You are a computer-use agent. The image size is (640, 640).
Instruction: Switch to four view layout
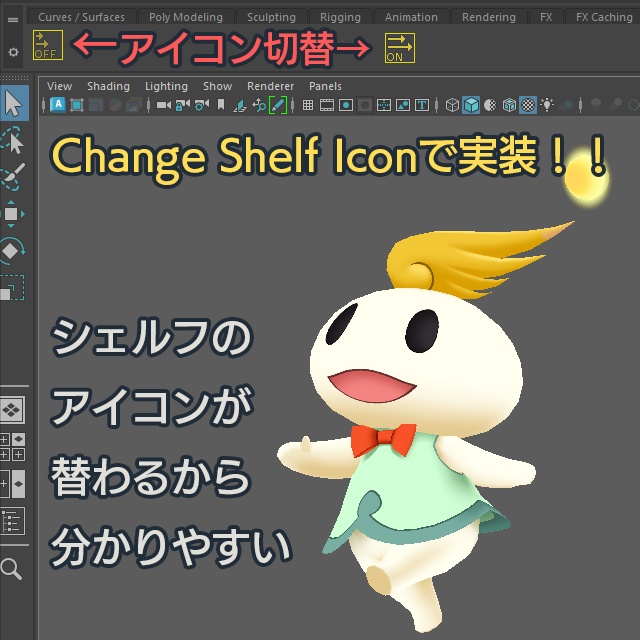pos(12,447)
